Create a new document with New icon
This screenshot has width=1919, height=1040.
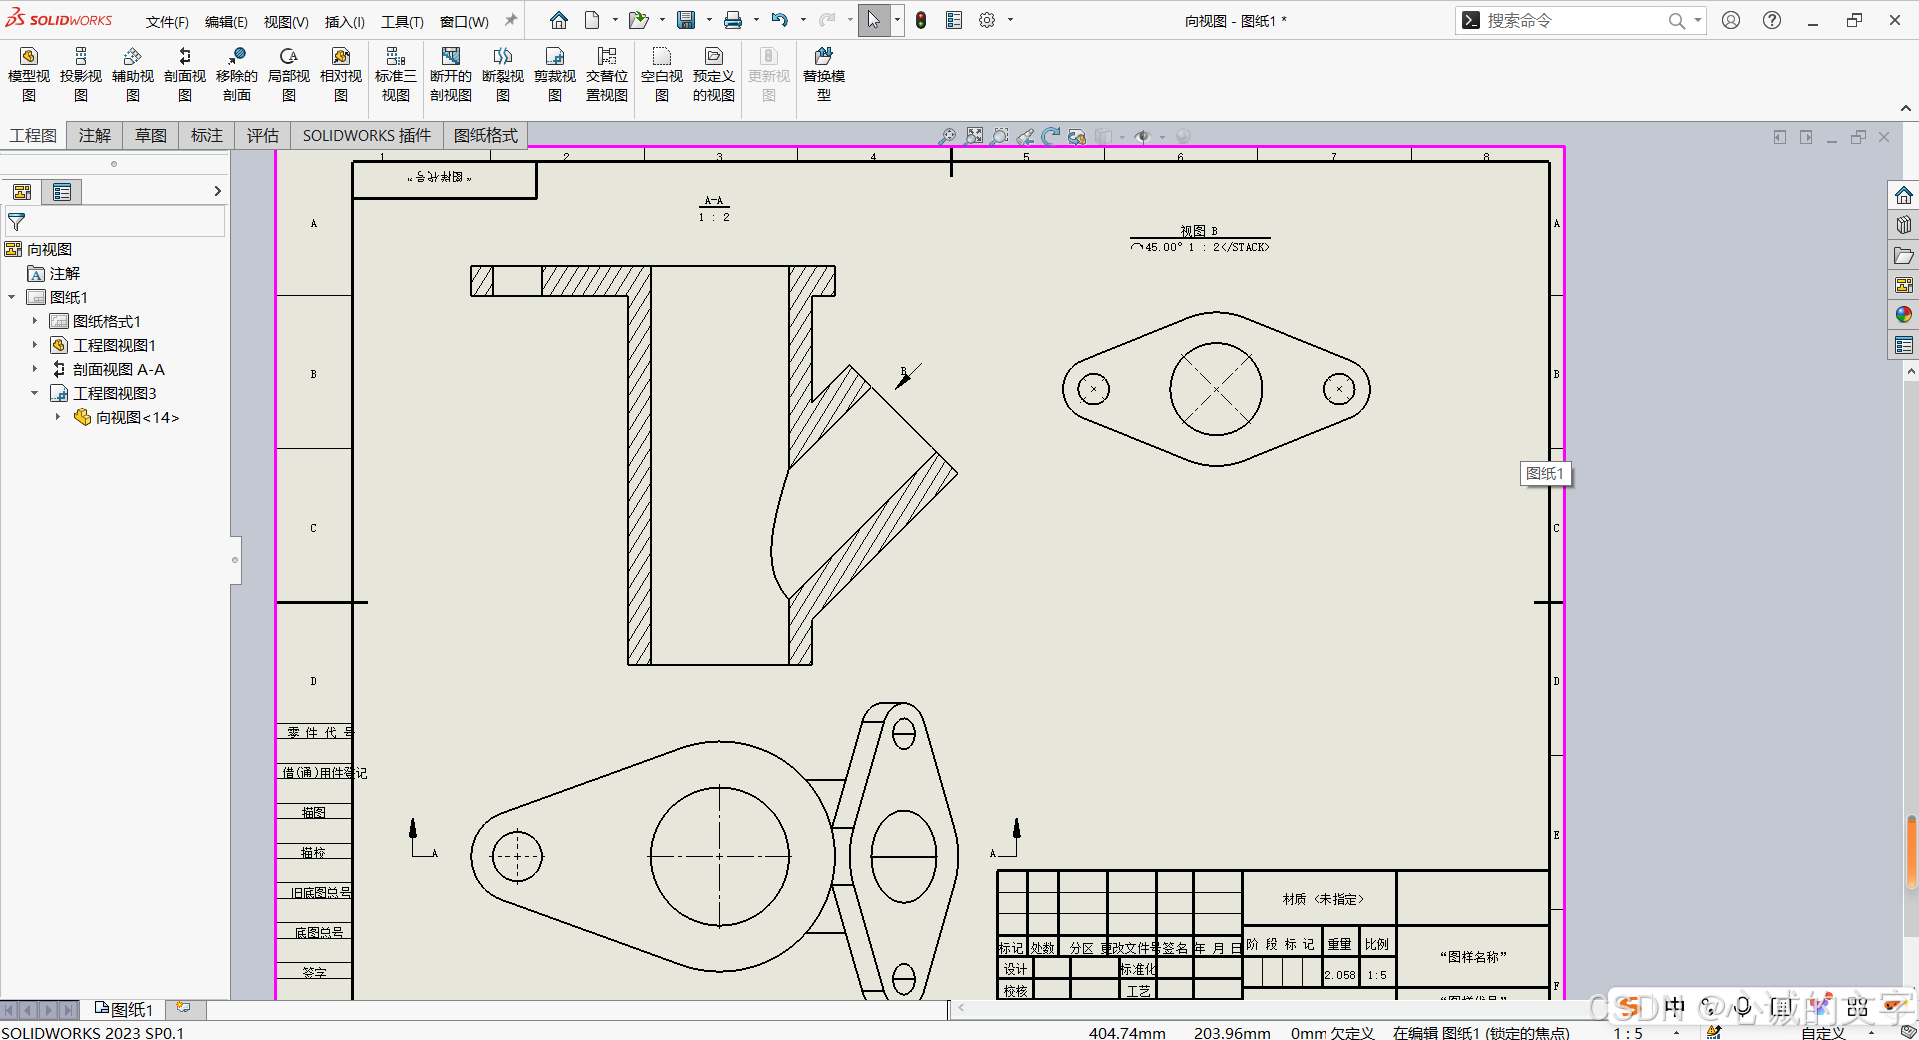coord(593,20)
